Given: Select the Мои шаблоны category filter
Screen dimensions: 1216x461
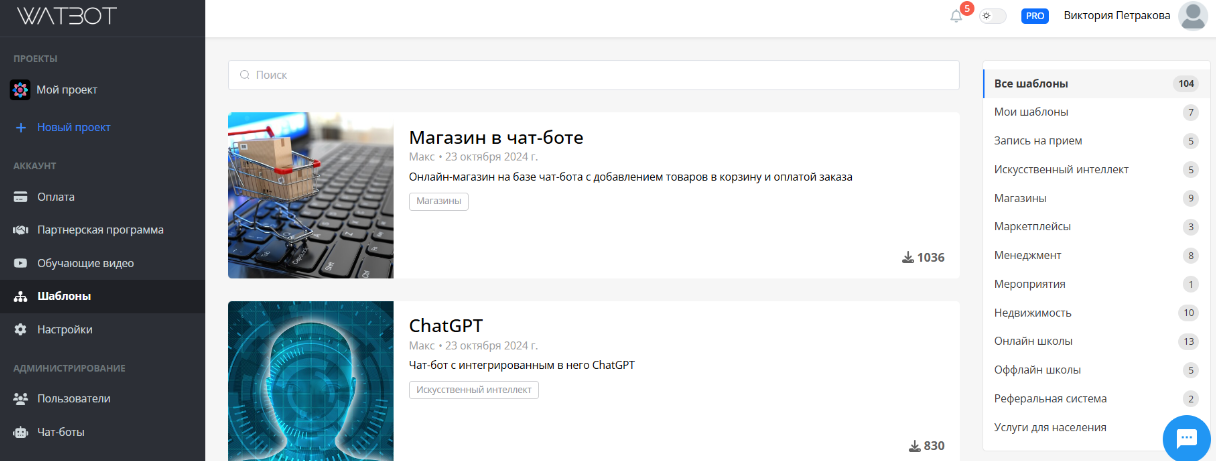Looking at the screenshot, I should tap(1031, 112).
